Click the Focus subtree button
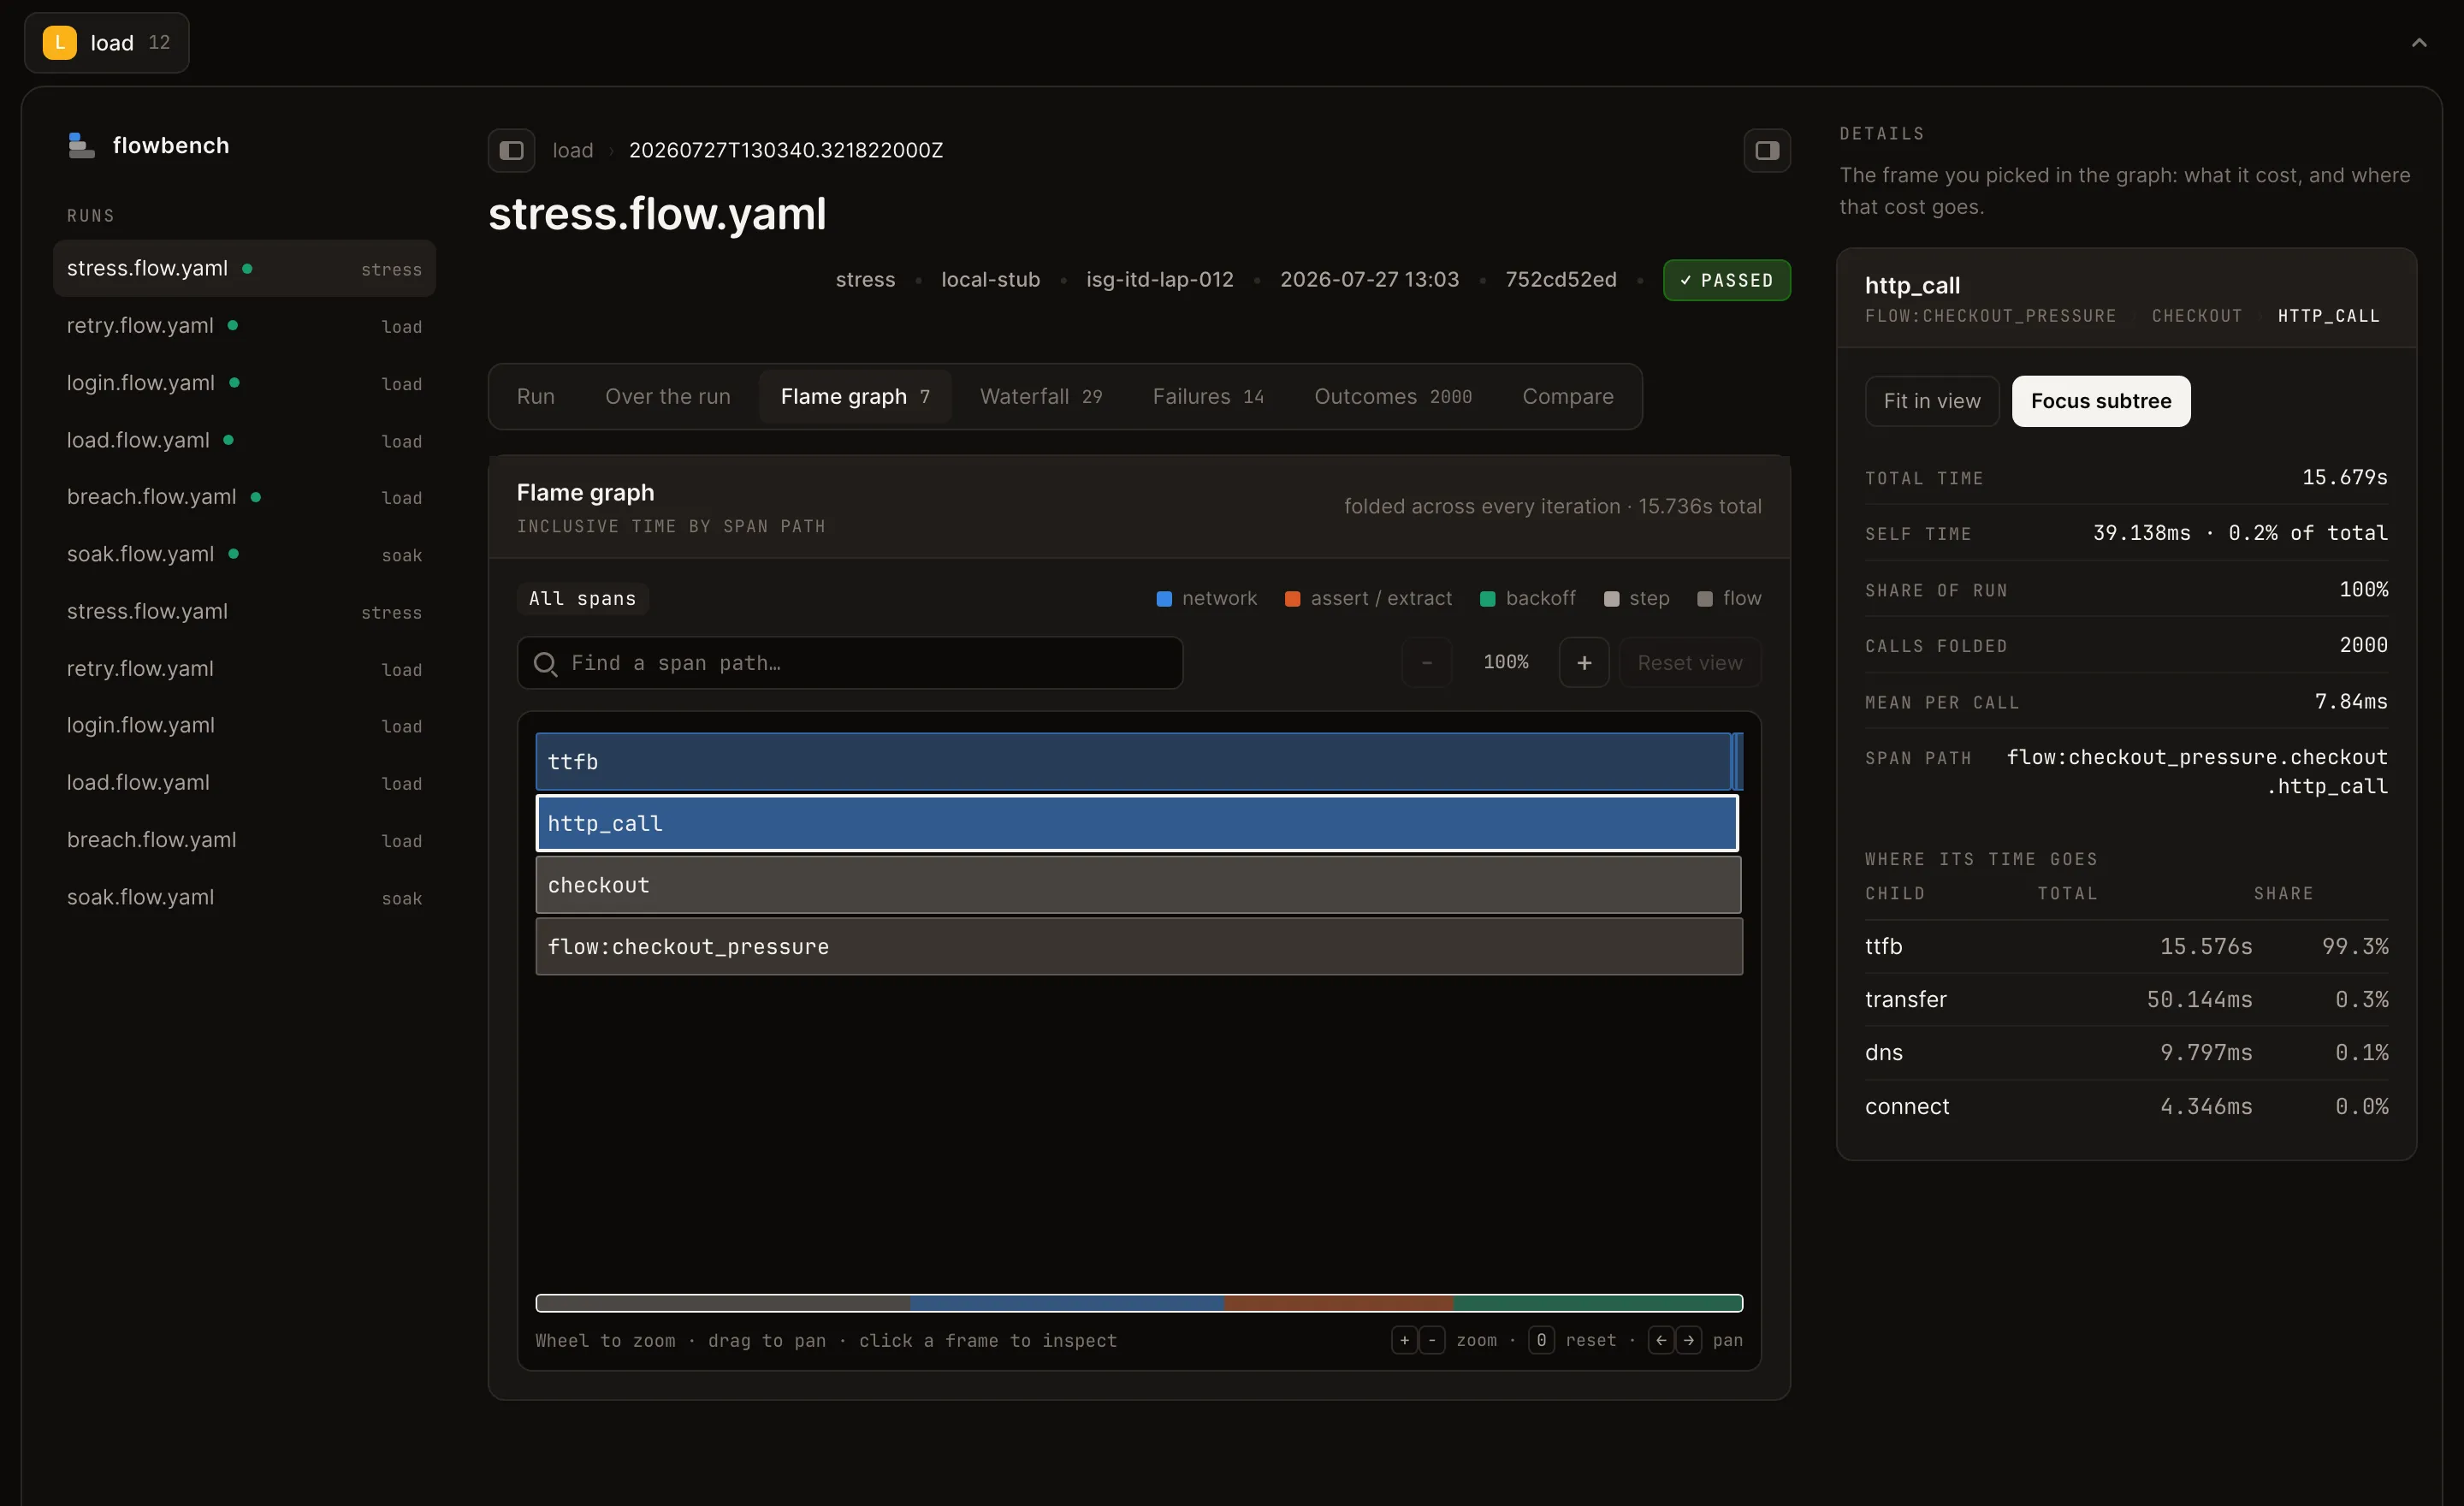The width and height of the screenshot is (2464, 1506). 2100,401
